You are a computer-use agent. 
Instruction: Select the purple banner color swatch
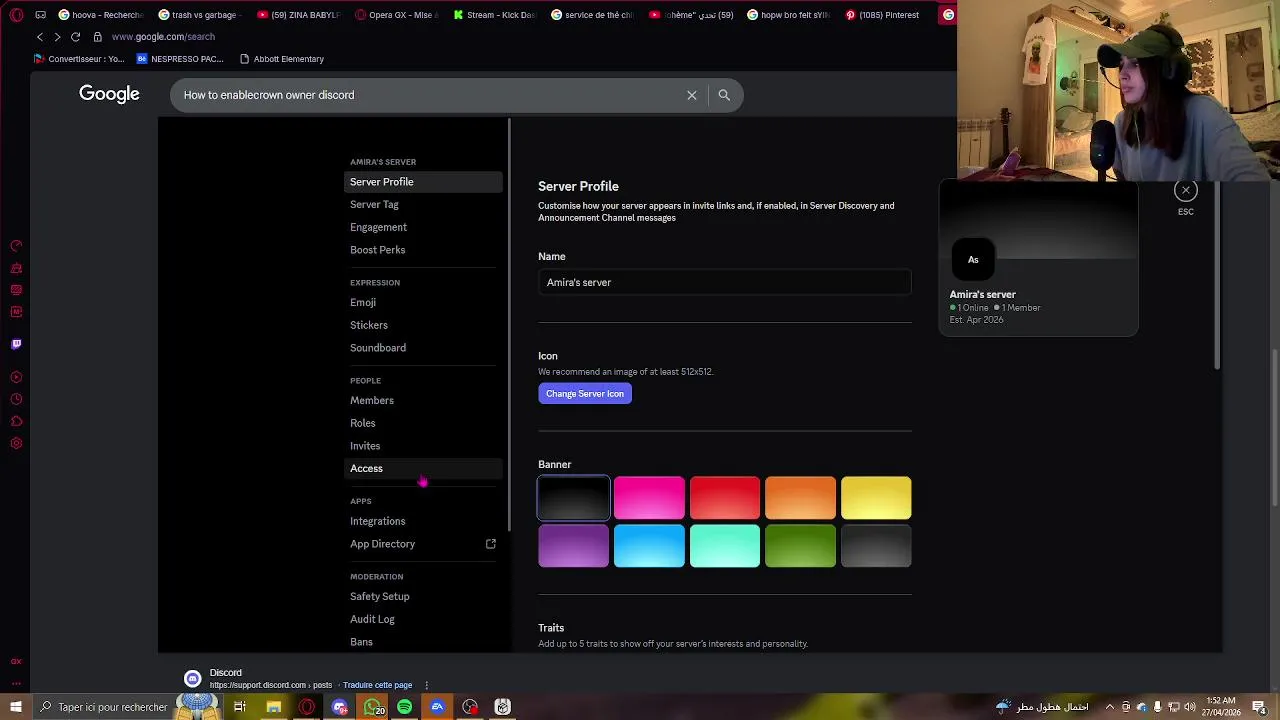pos(574,546)
